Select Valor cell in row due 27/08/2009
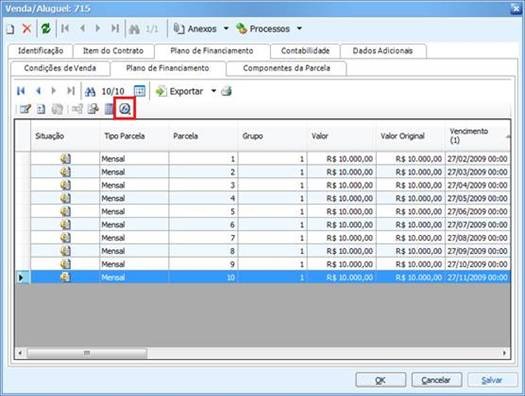 pos(341,238)
